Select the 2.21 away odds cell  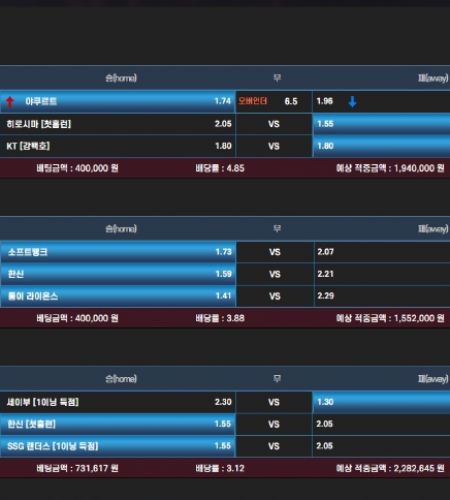[382, 274]
